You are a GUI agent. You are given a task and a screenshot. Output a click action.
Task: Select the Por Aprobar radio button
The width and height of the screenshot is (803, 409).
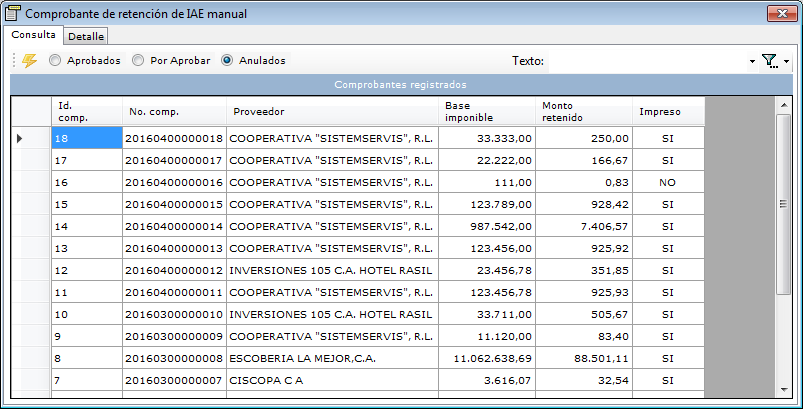(x=138, y=60)
